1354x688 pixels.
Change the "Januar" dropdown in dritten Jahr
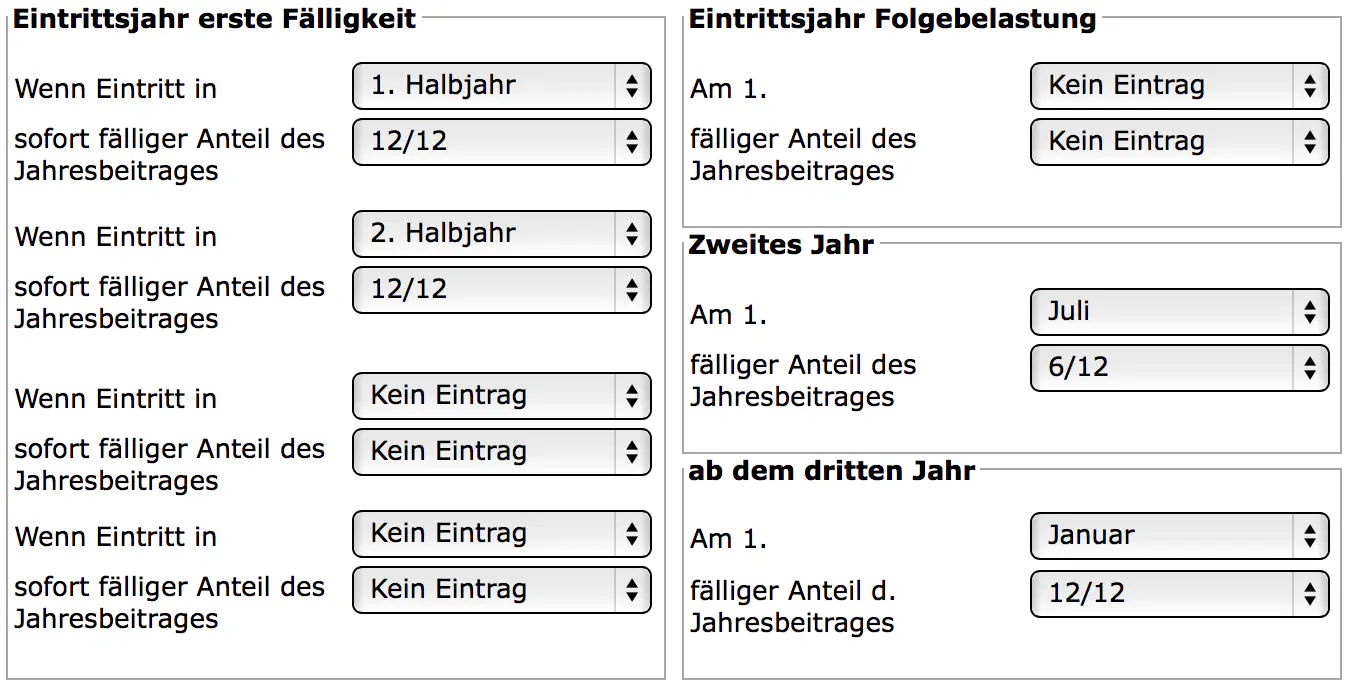1178,536
